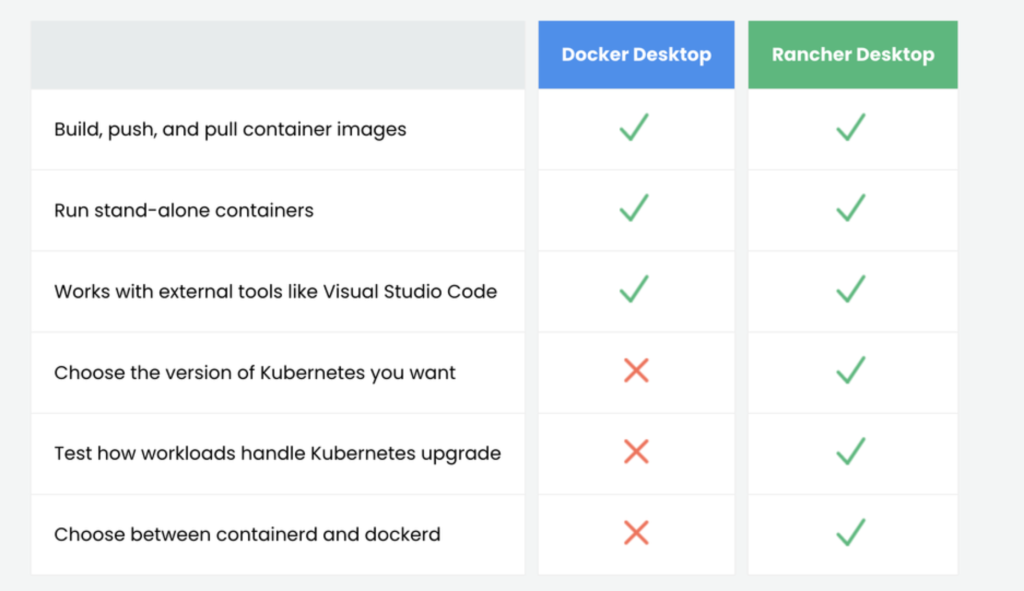Viewport: 1024px width, 591px height.
Task: Click 'Choose the version of Kubernetes you want'
Action: tap(255, 373)
